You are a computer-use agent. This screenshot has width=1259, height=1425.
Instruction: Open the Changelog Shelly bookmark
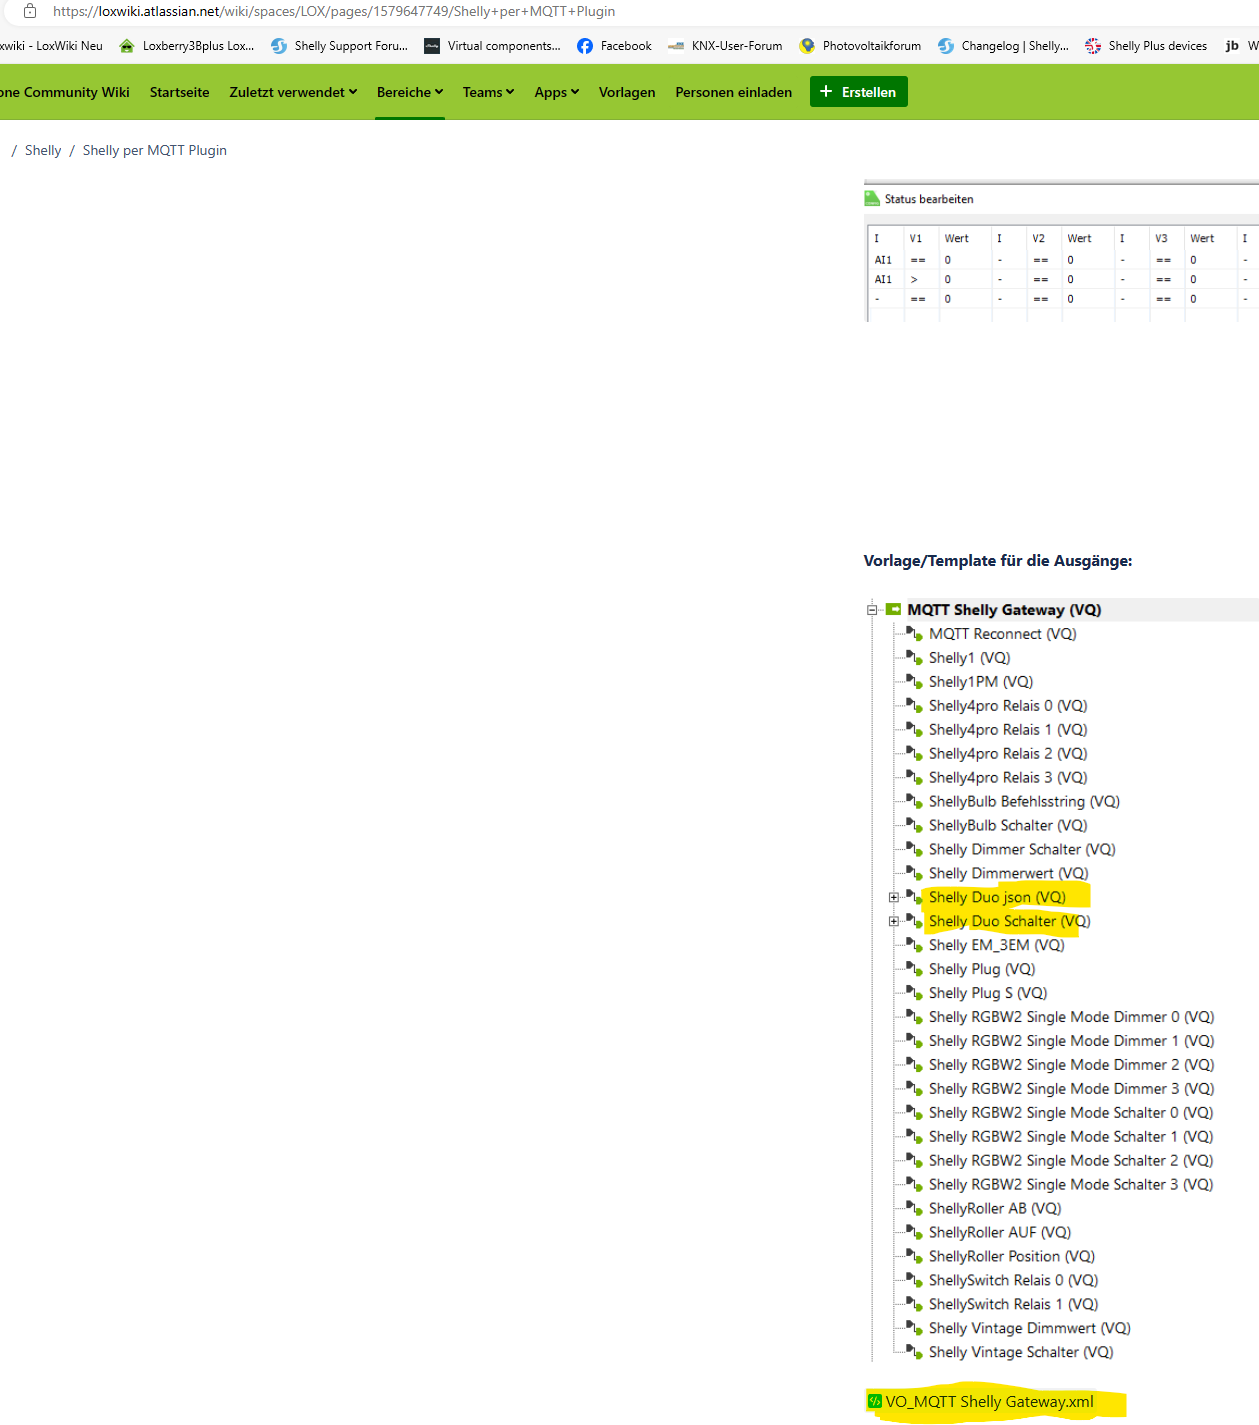point(1003,46)
